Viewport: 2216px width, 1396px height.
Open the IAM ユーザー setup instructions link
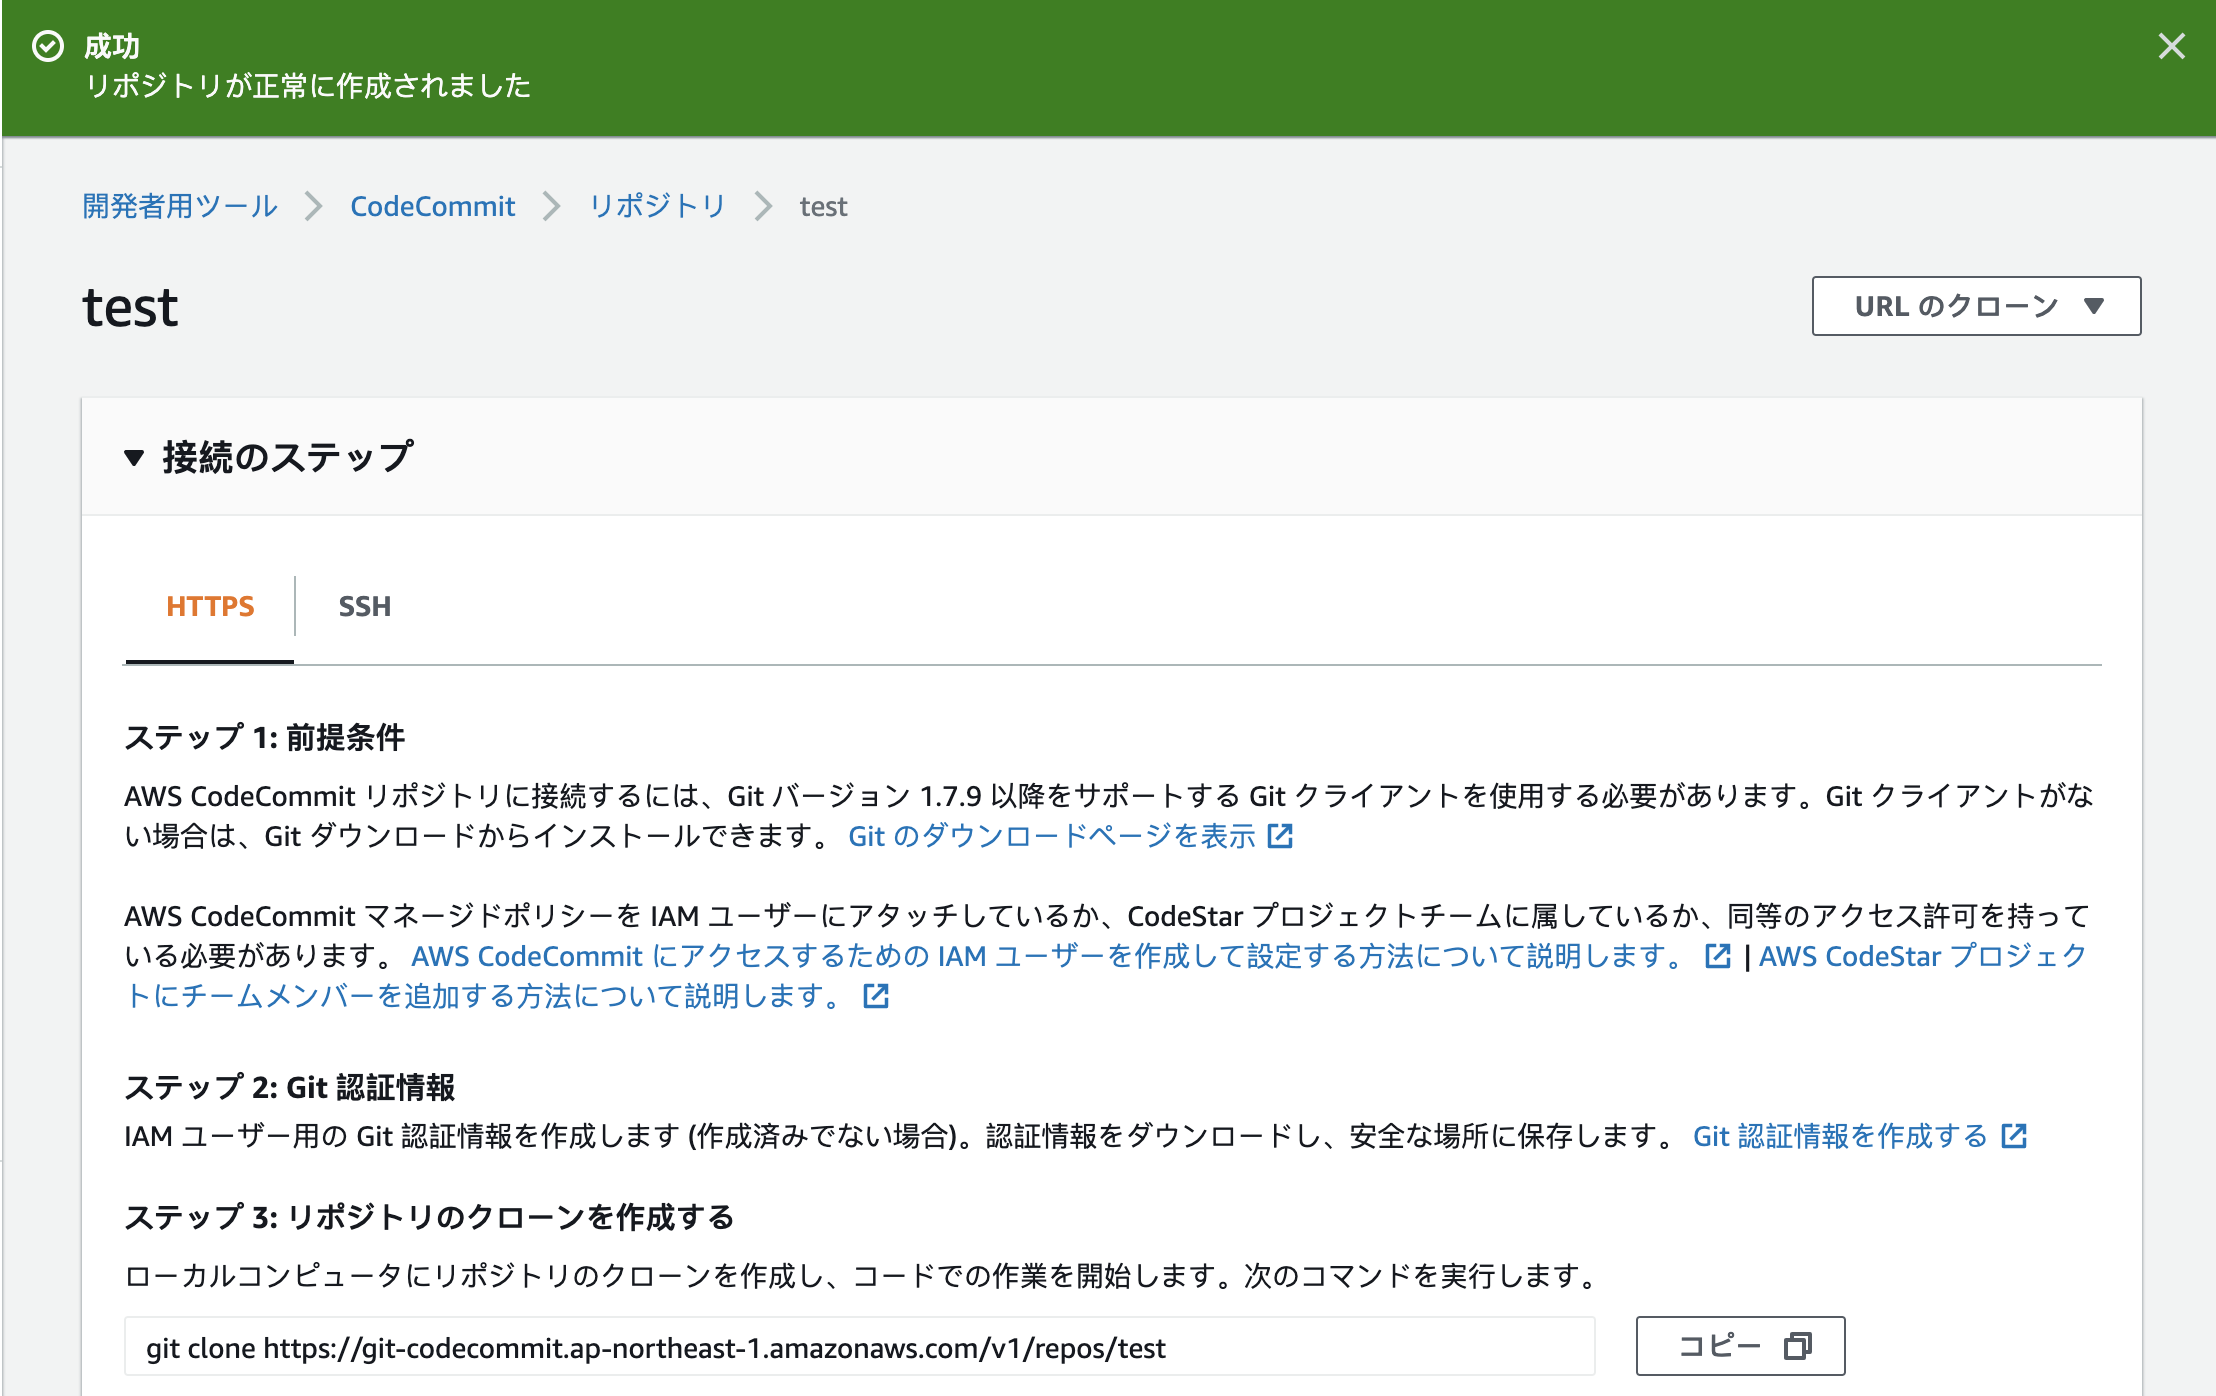(1047, 956)
